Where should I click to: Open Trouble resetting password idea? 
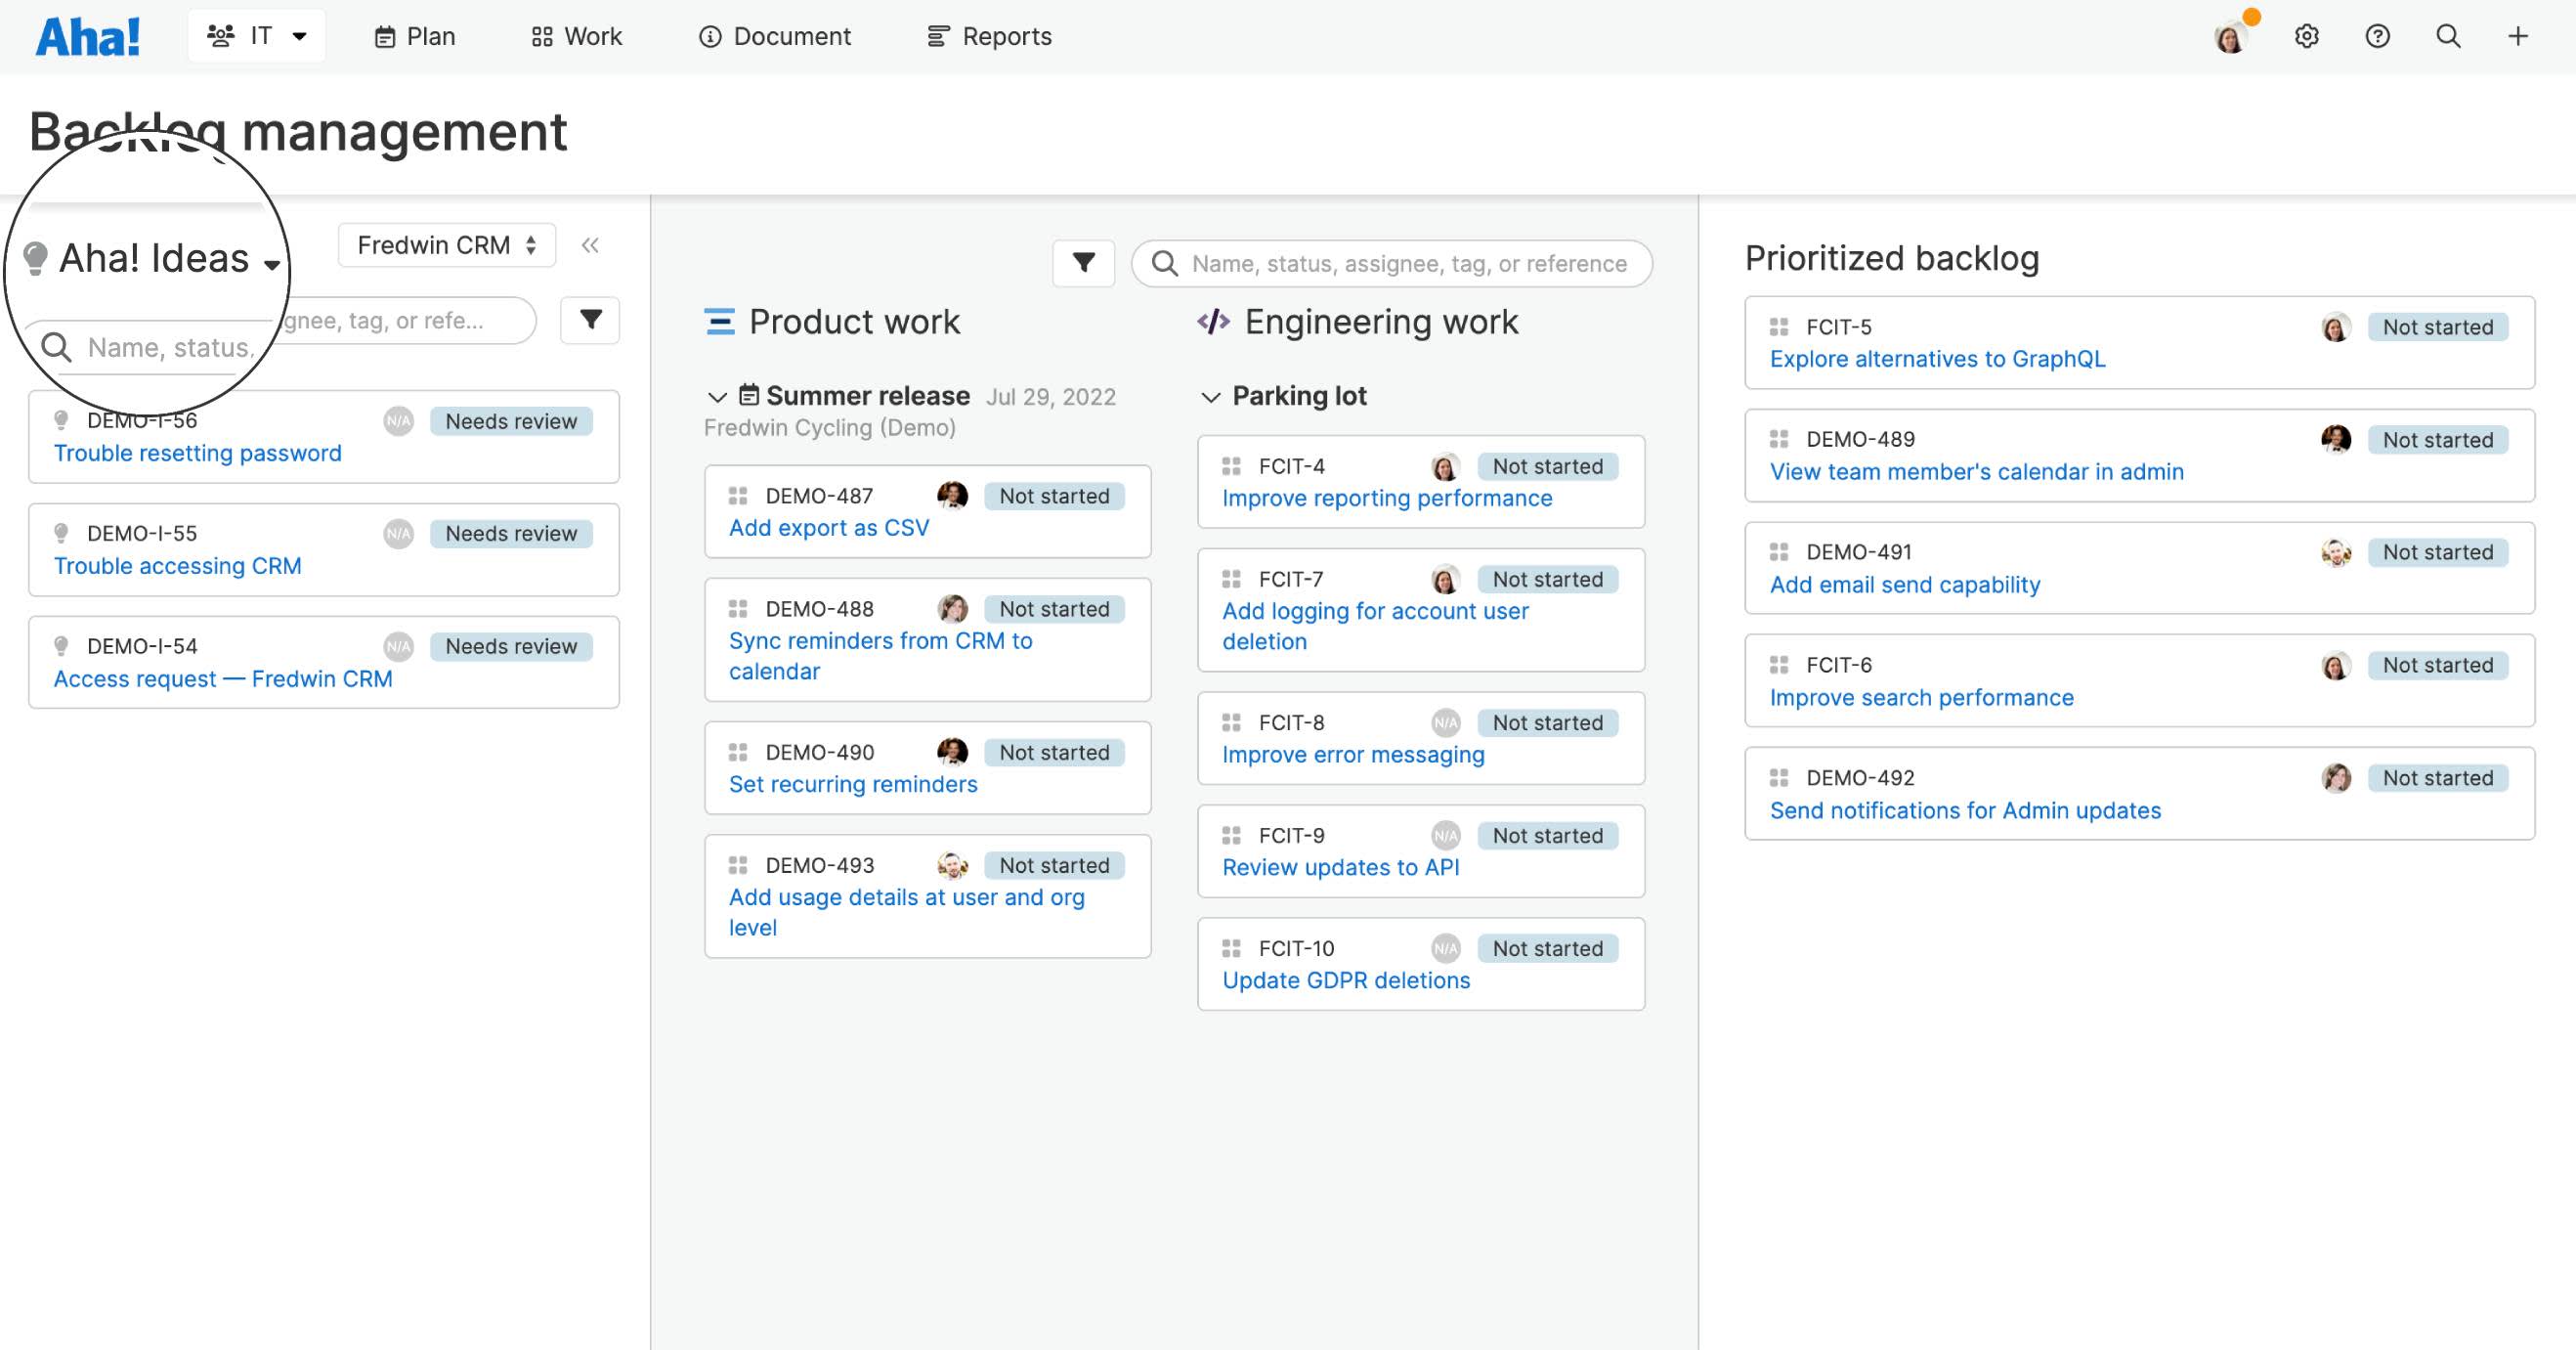[198, 453]
